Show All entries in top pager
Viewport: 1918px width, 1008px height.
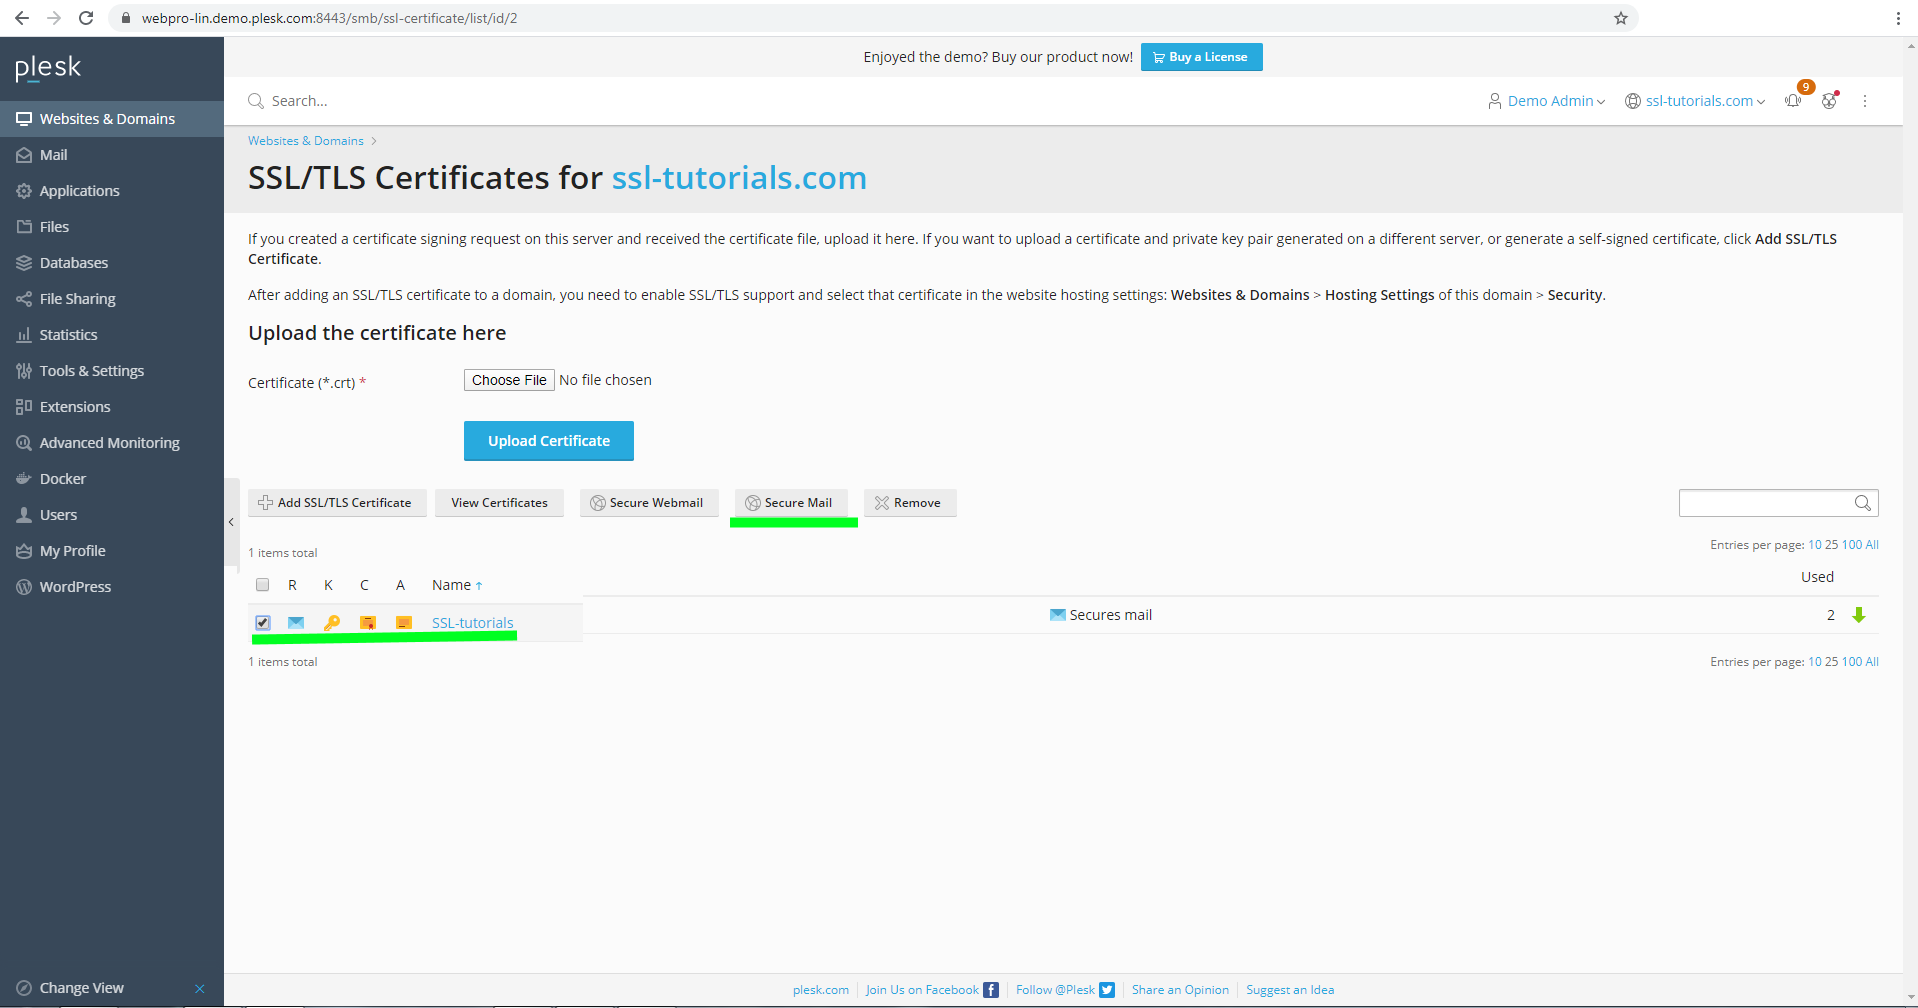1872,545
